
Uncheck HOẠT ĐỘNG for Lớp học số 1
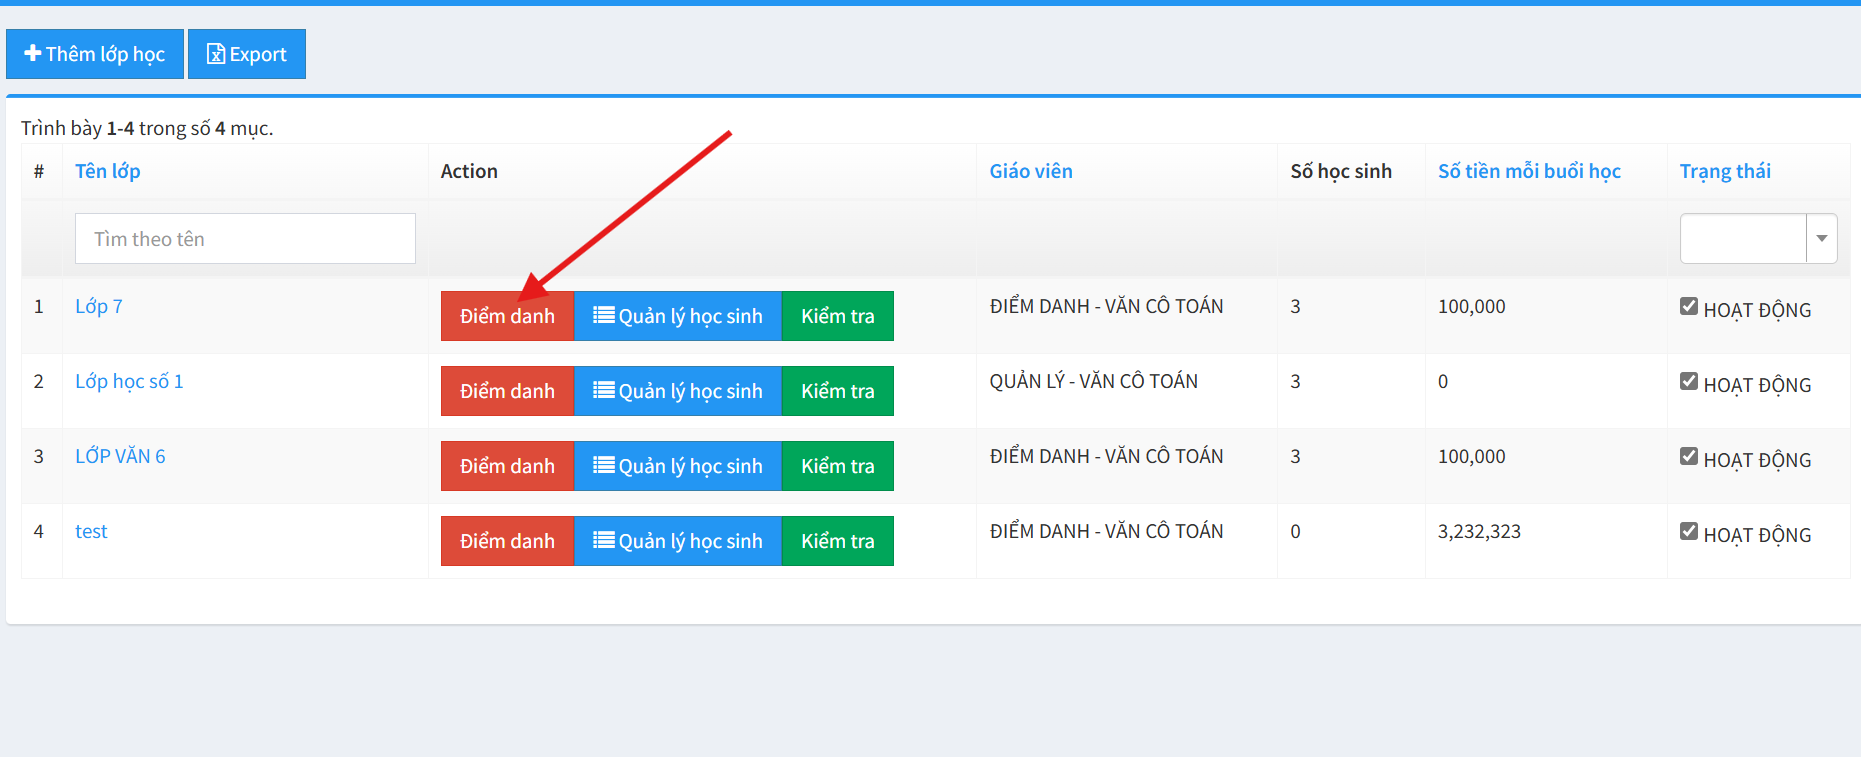pos(1689,382)
